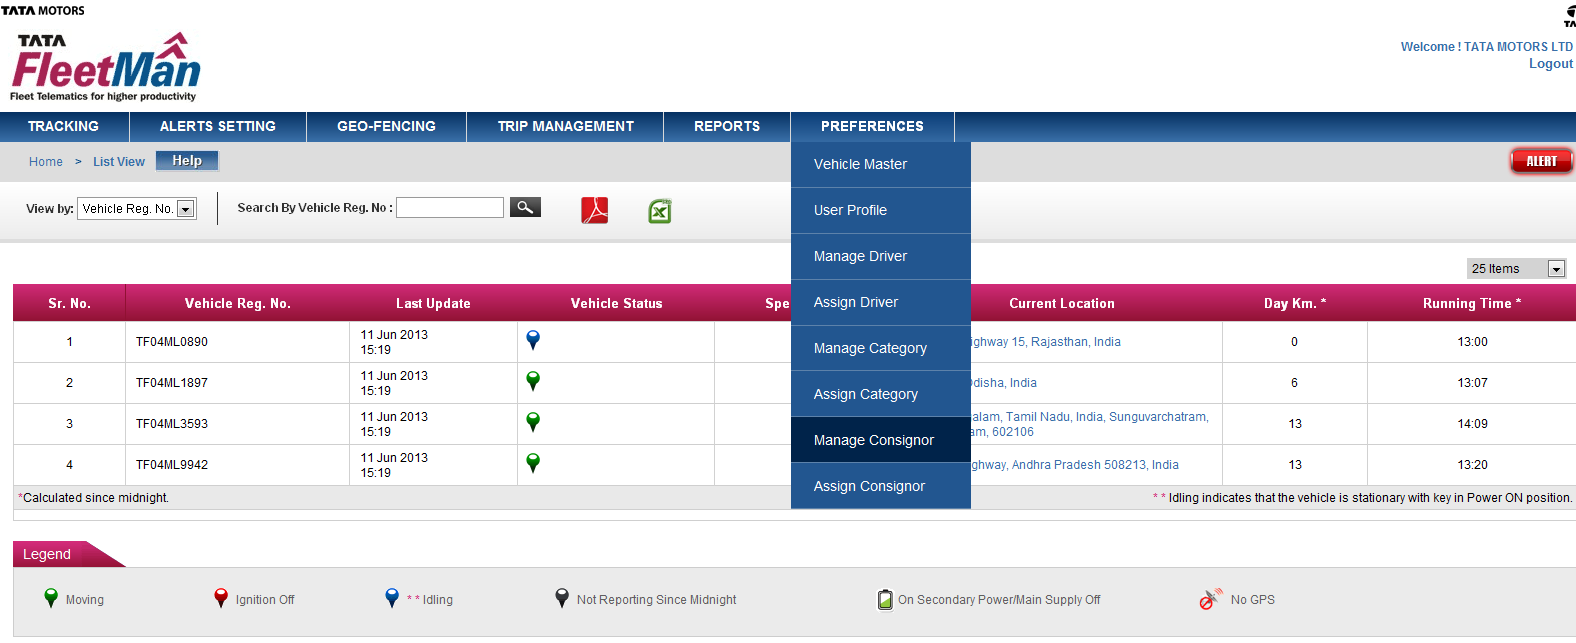Open the Andhra Pradesh location link
The height and width of the screenshot is (643, 1576).
click(x=1075, y=465)
